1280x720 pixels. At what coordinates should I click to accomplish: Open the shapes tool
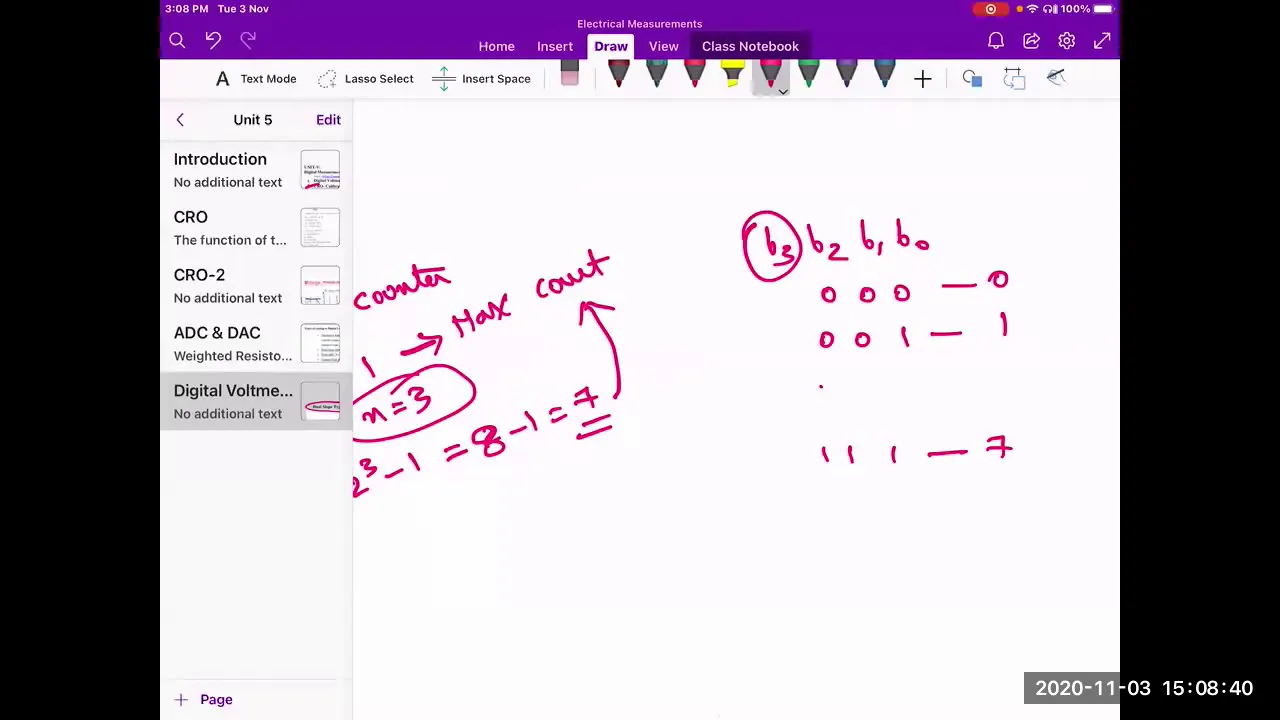[972, 79]
